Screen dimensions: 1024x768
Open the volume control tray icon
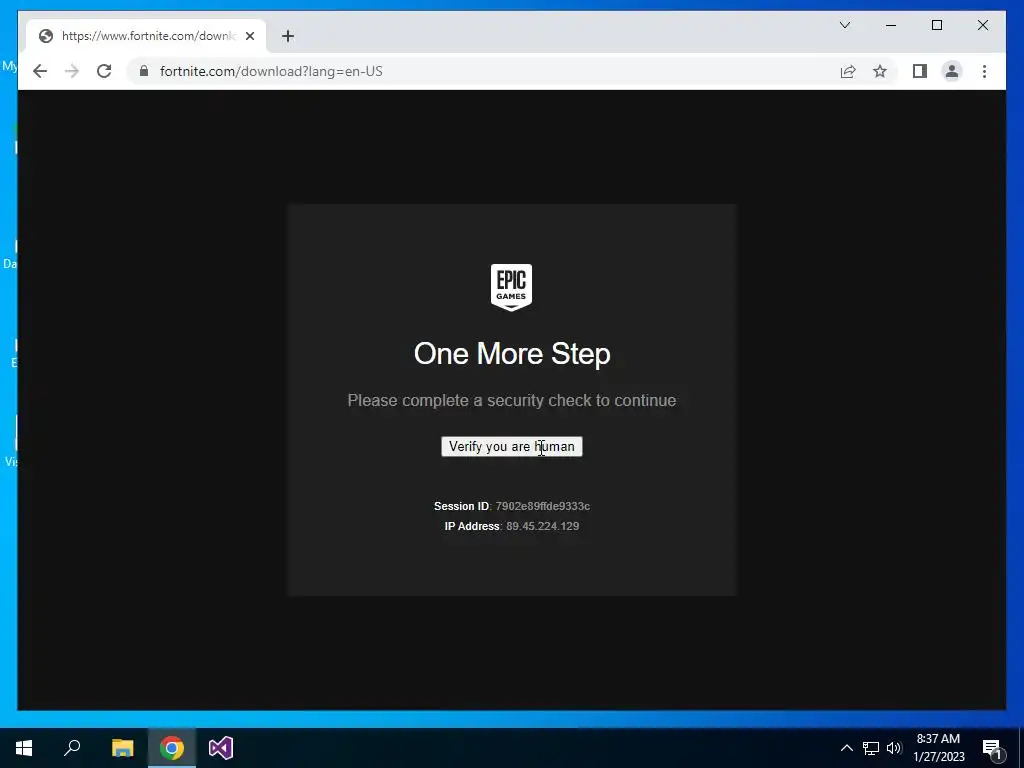coord(894,748)
